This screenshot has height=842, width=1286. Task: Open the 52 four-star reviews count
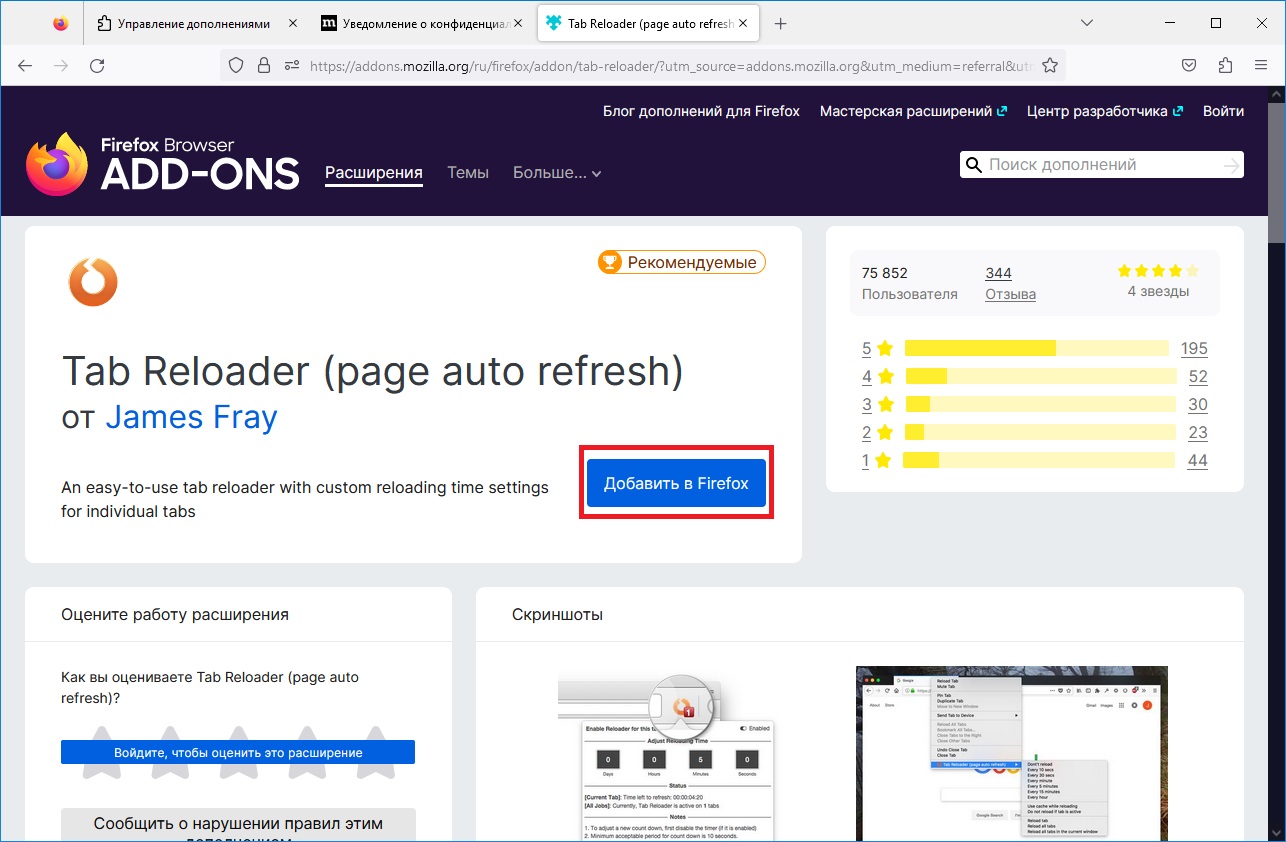tap(1198, 376)
